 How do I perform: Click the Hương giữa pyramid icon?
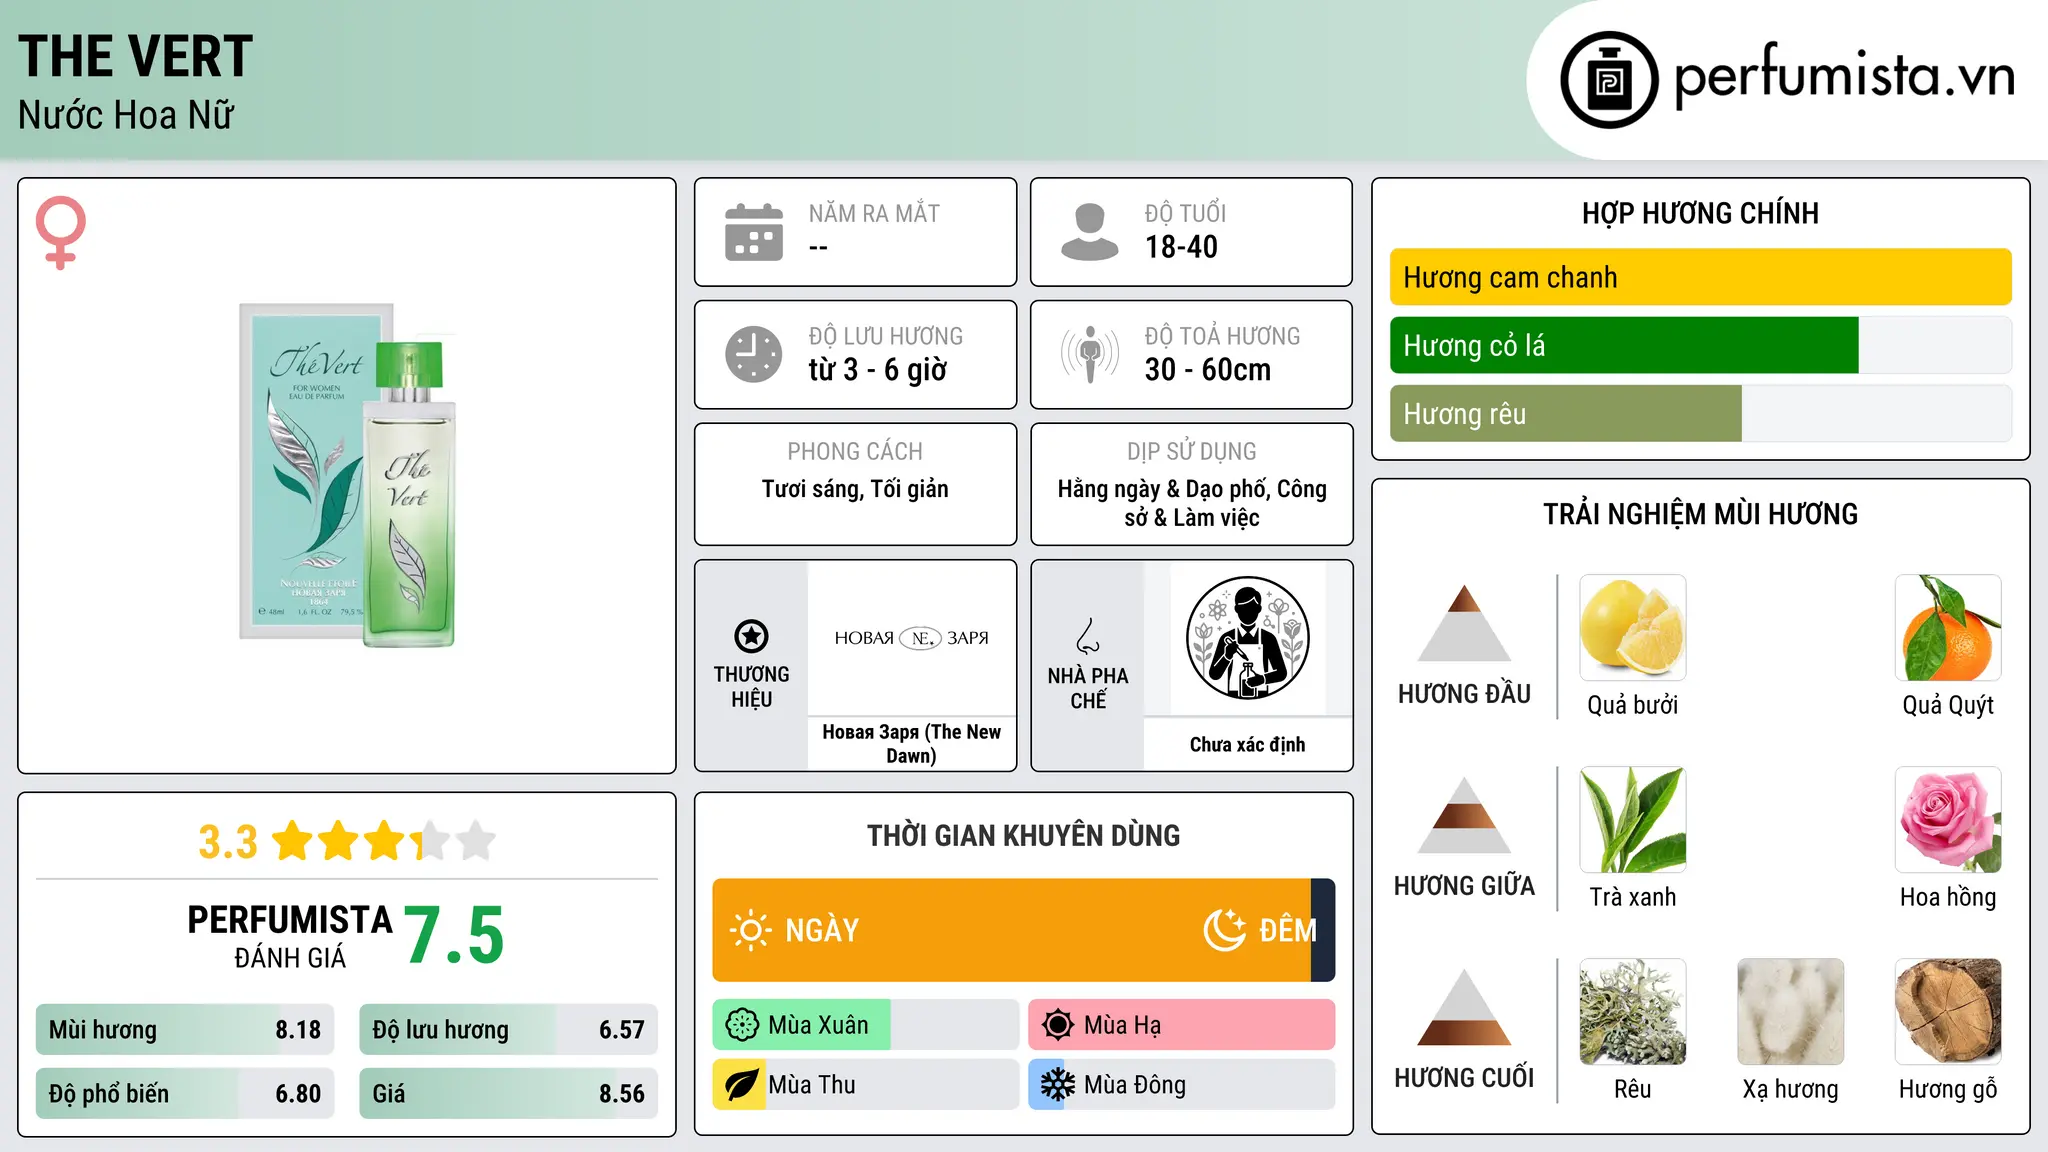coord(1464,815)
